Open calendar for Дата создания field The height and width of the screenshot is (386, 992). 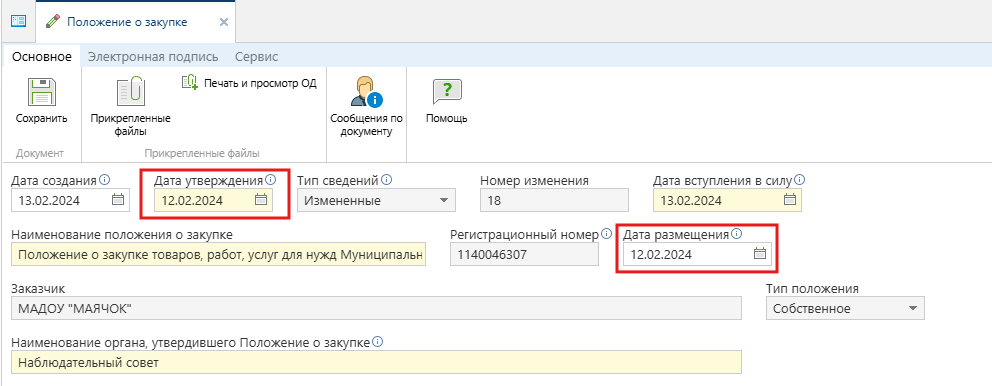tap(118, 200)
